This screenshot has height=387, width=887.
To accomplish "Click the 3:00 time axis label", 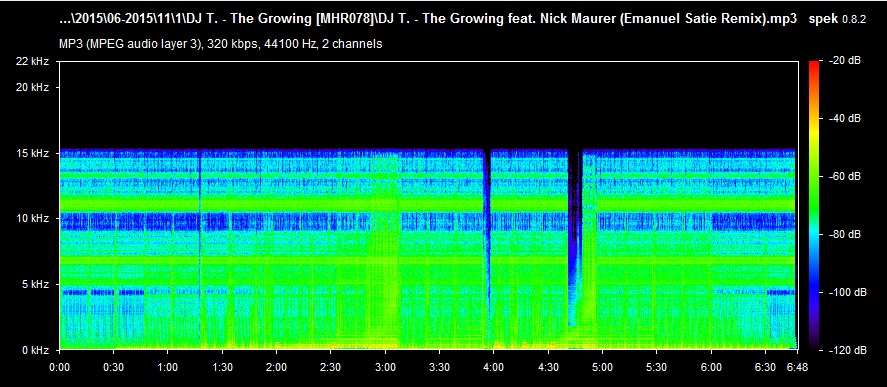I will [385, 367].
